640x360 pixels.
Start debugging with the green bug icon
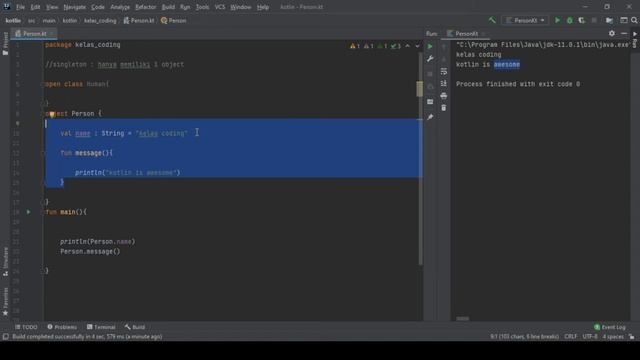570,20
